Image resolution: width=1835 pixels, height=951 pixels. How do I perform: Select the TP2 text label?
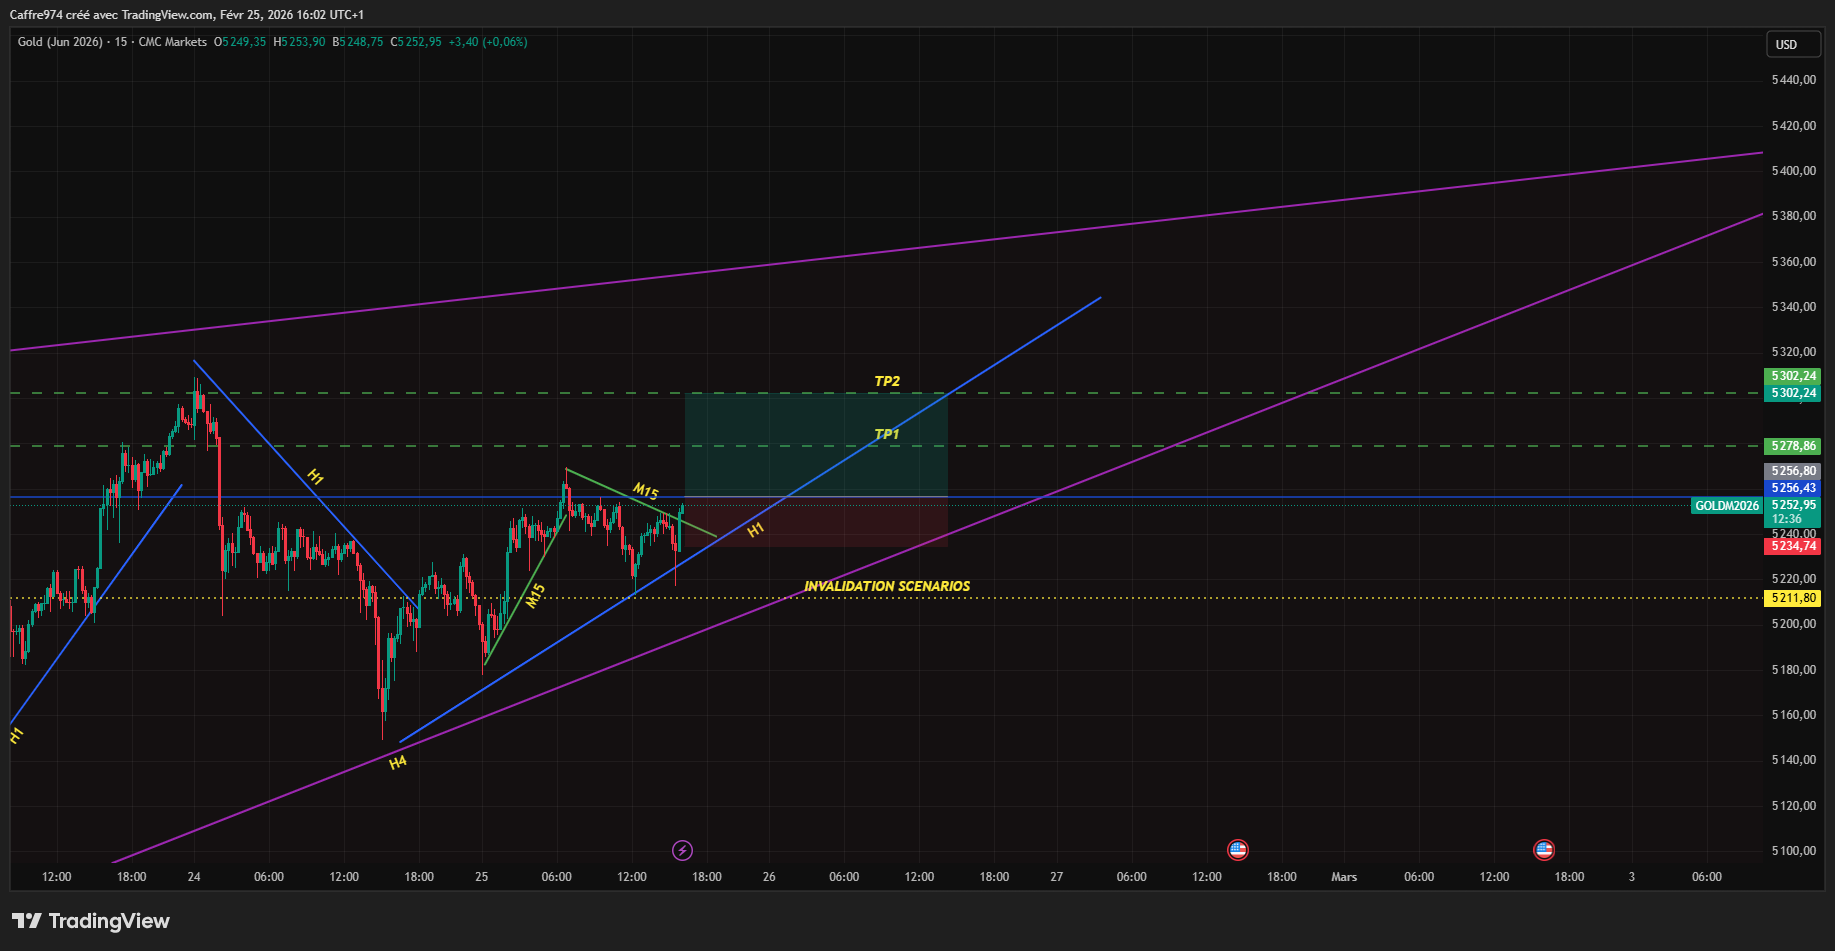pyautogui.click(x=887, y=381)
